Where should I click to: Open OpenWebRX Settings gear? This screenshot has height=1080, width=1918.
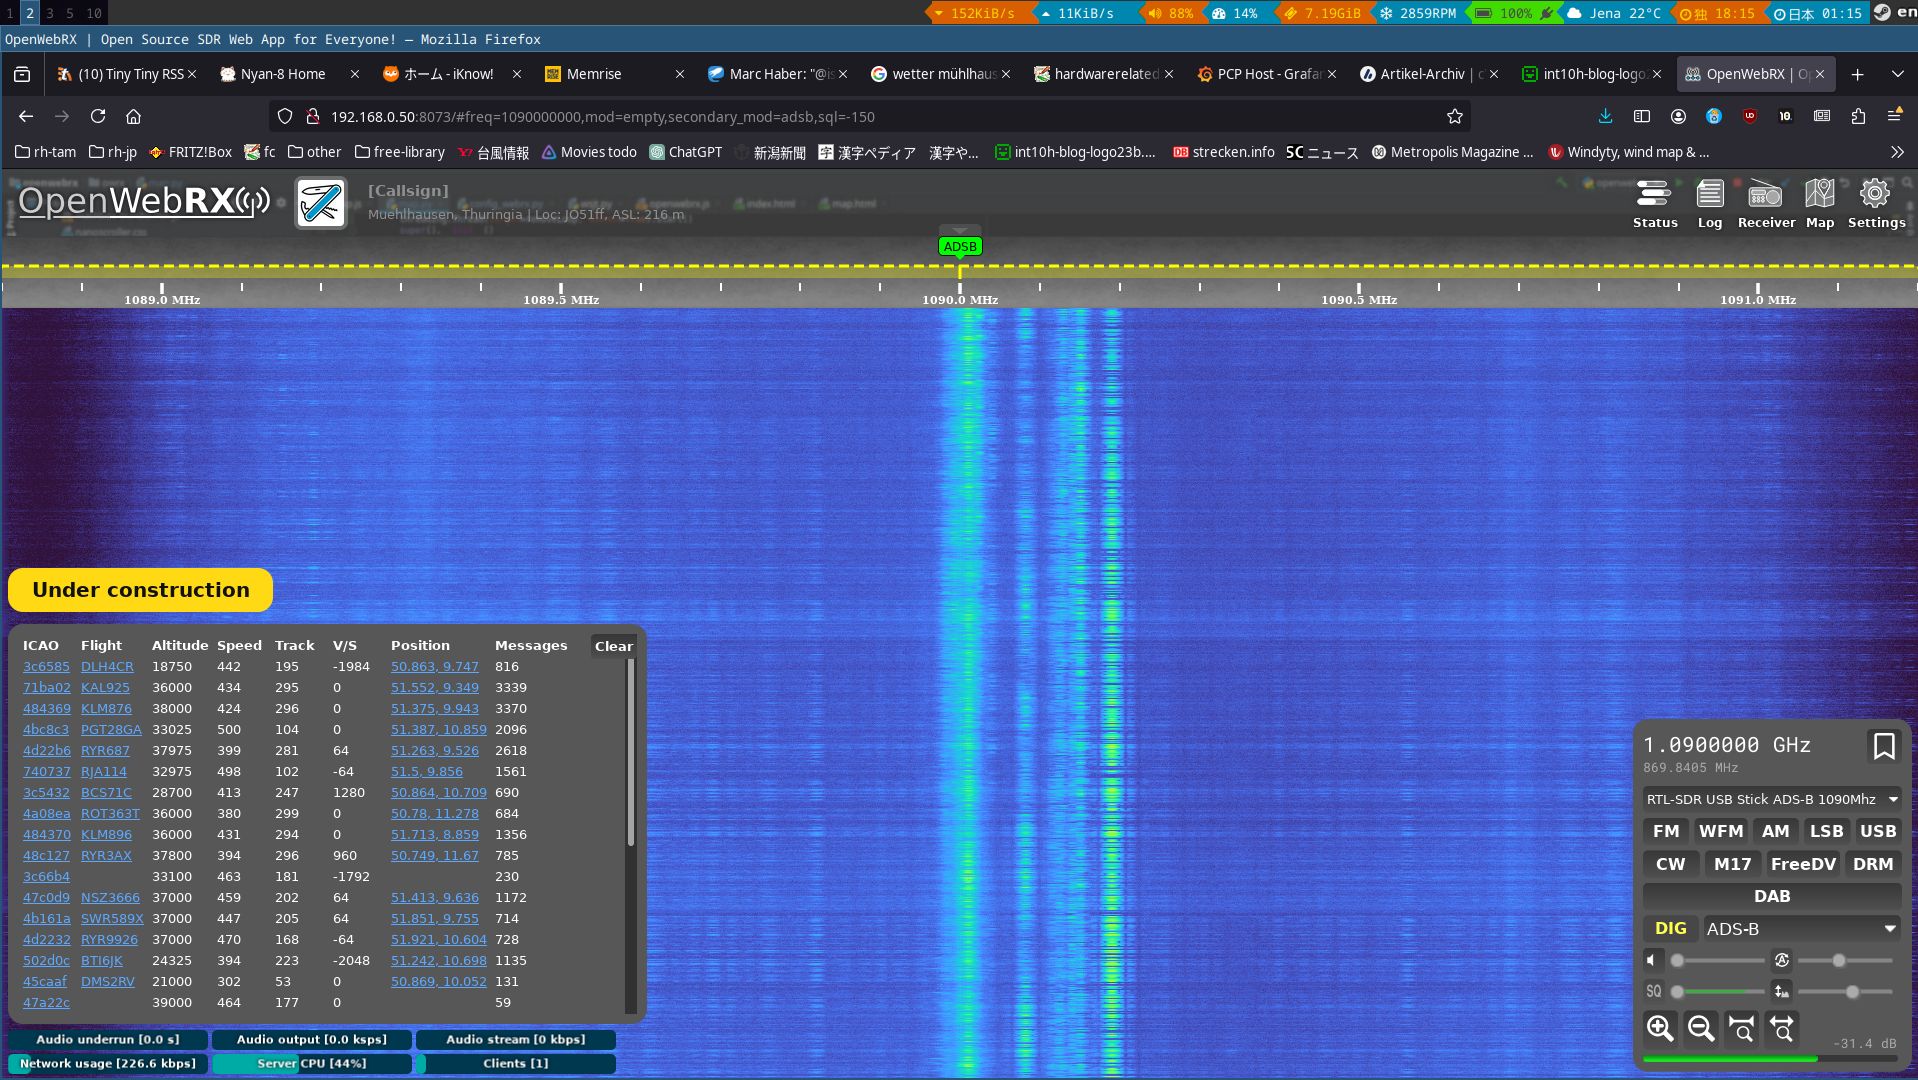coord(1875,204)
